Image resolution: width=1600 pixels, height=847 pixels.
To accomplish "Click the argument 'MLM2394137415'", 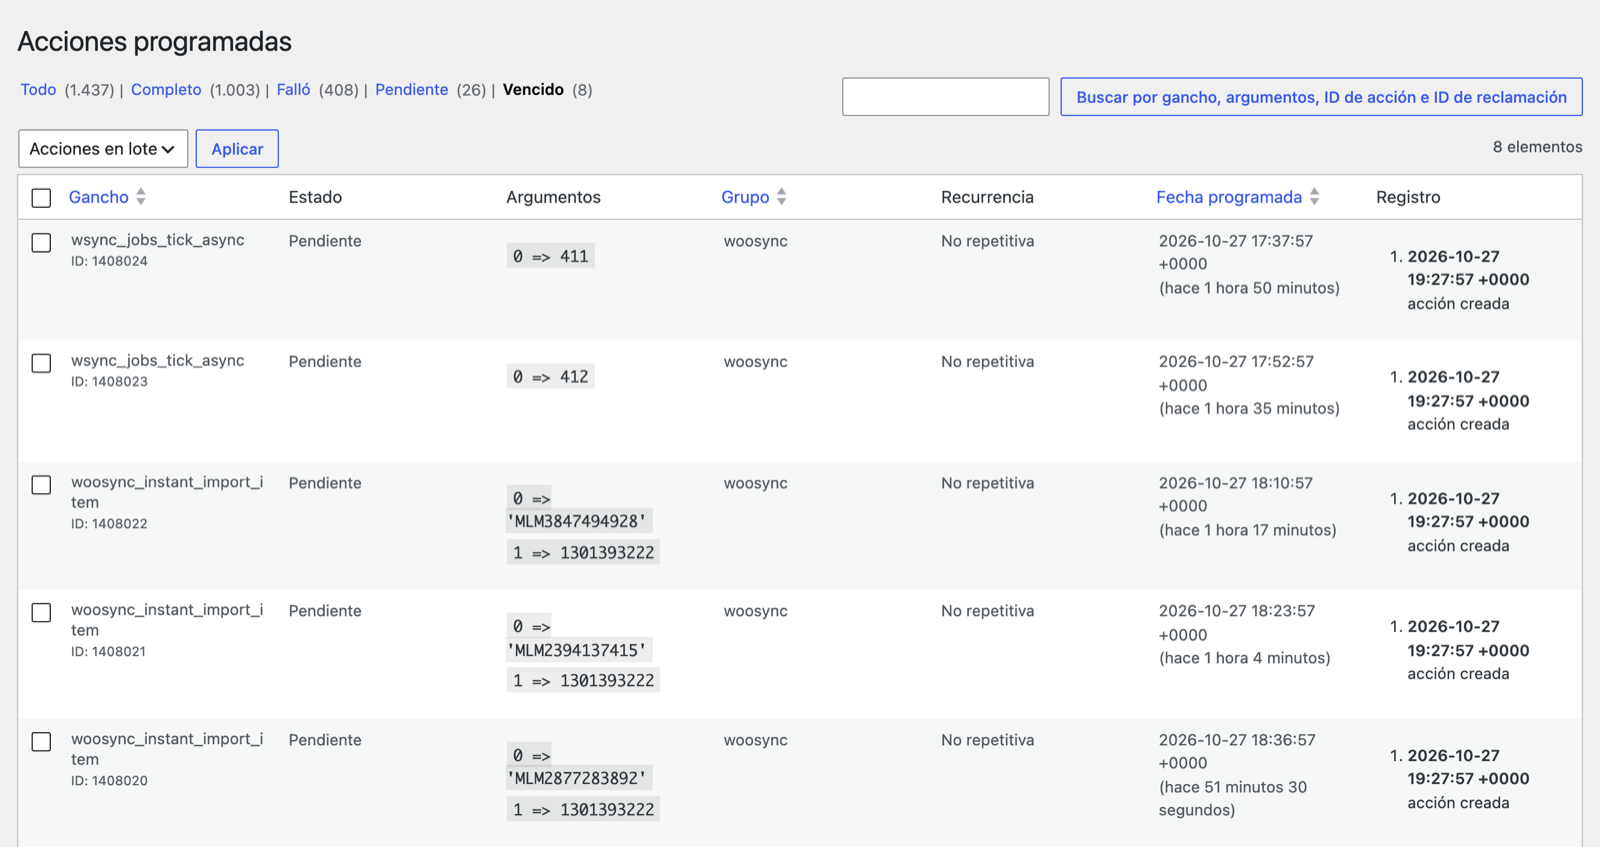I will pyautogui.click(x=579, y=650).
